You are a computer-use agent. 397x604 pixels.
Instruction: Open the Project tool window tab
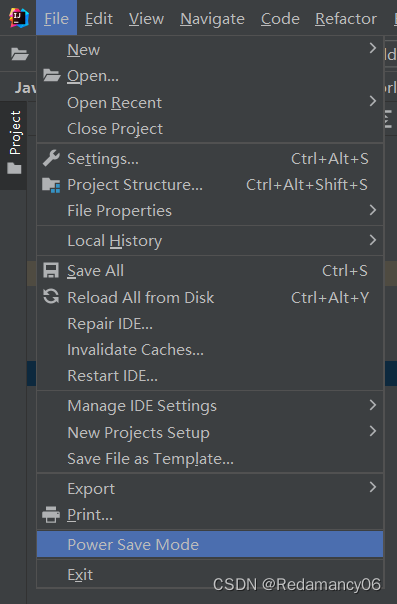(x=15, y=143)
